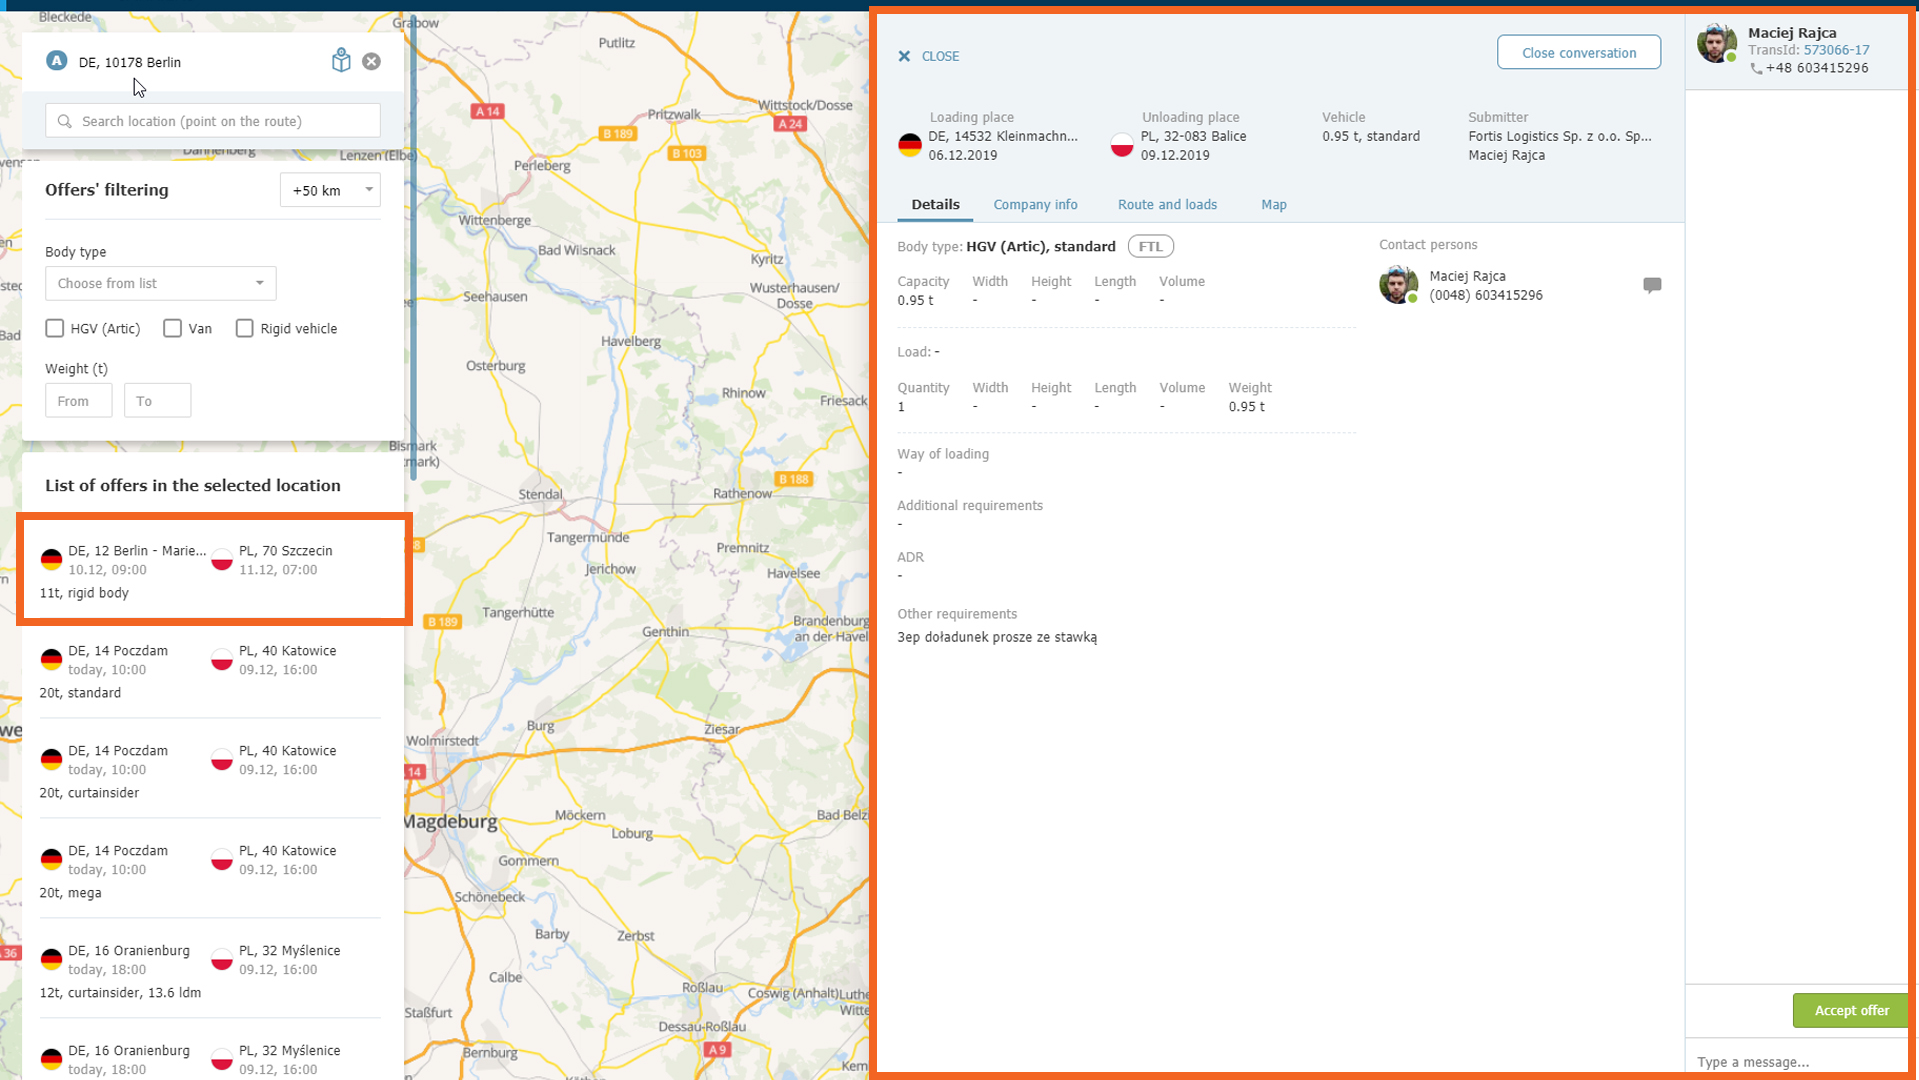1919x1080 pixels.
Task: Click the Polish flag icon at Unloading place
Action: (1122, 146)
